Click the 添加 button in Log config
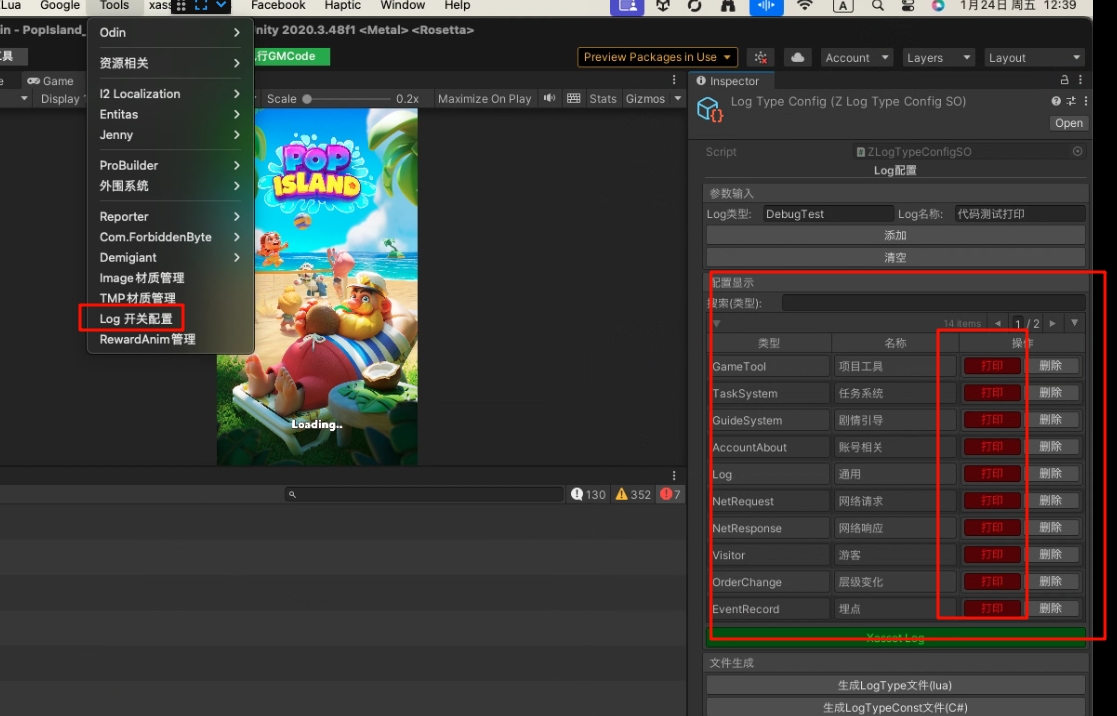This screenshot has height=716, width=1117. coord(895,235)
